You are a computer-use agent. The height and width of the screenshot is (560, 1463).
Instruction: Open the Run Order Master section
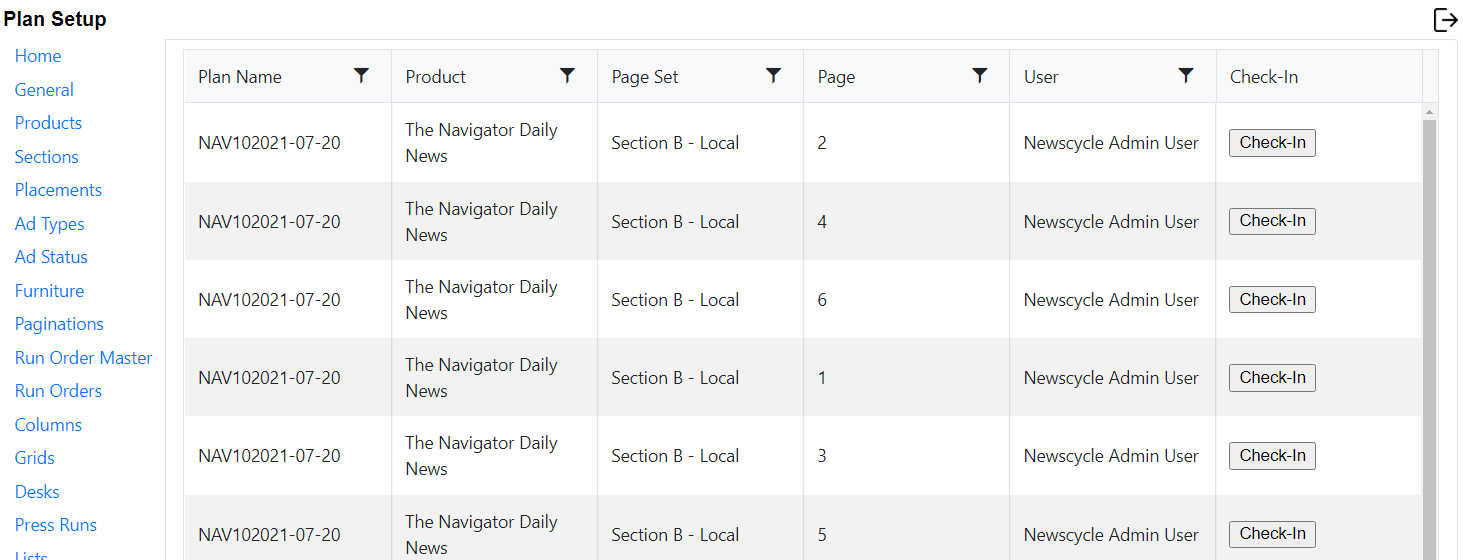(x=83, y=358)
